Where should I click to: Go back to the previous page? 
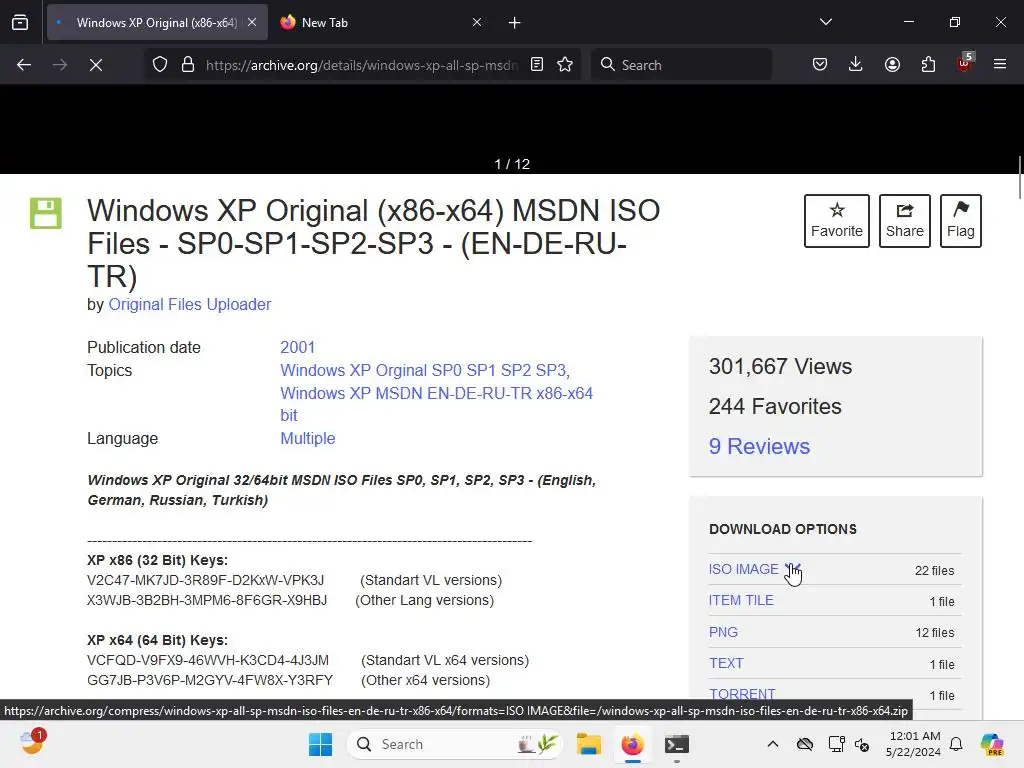point(24,65)
